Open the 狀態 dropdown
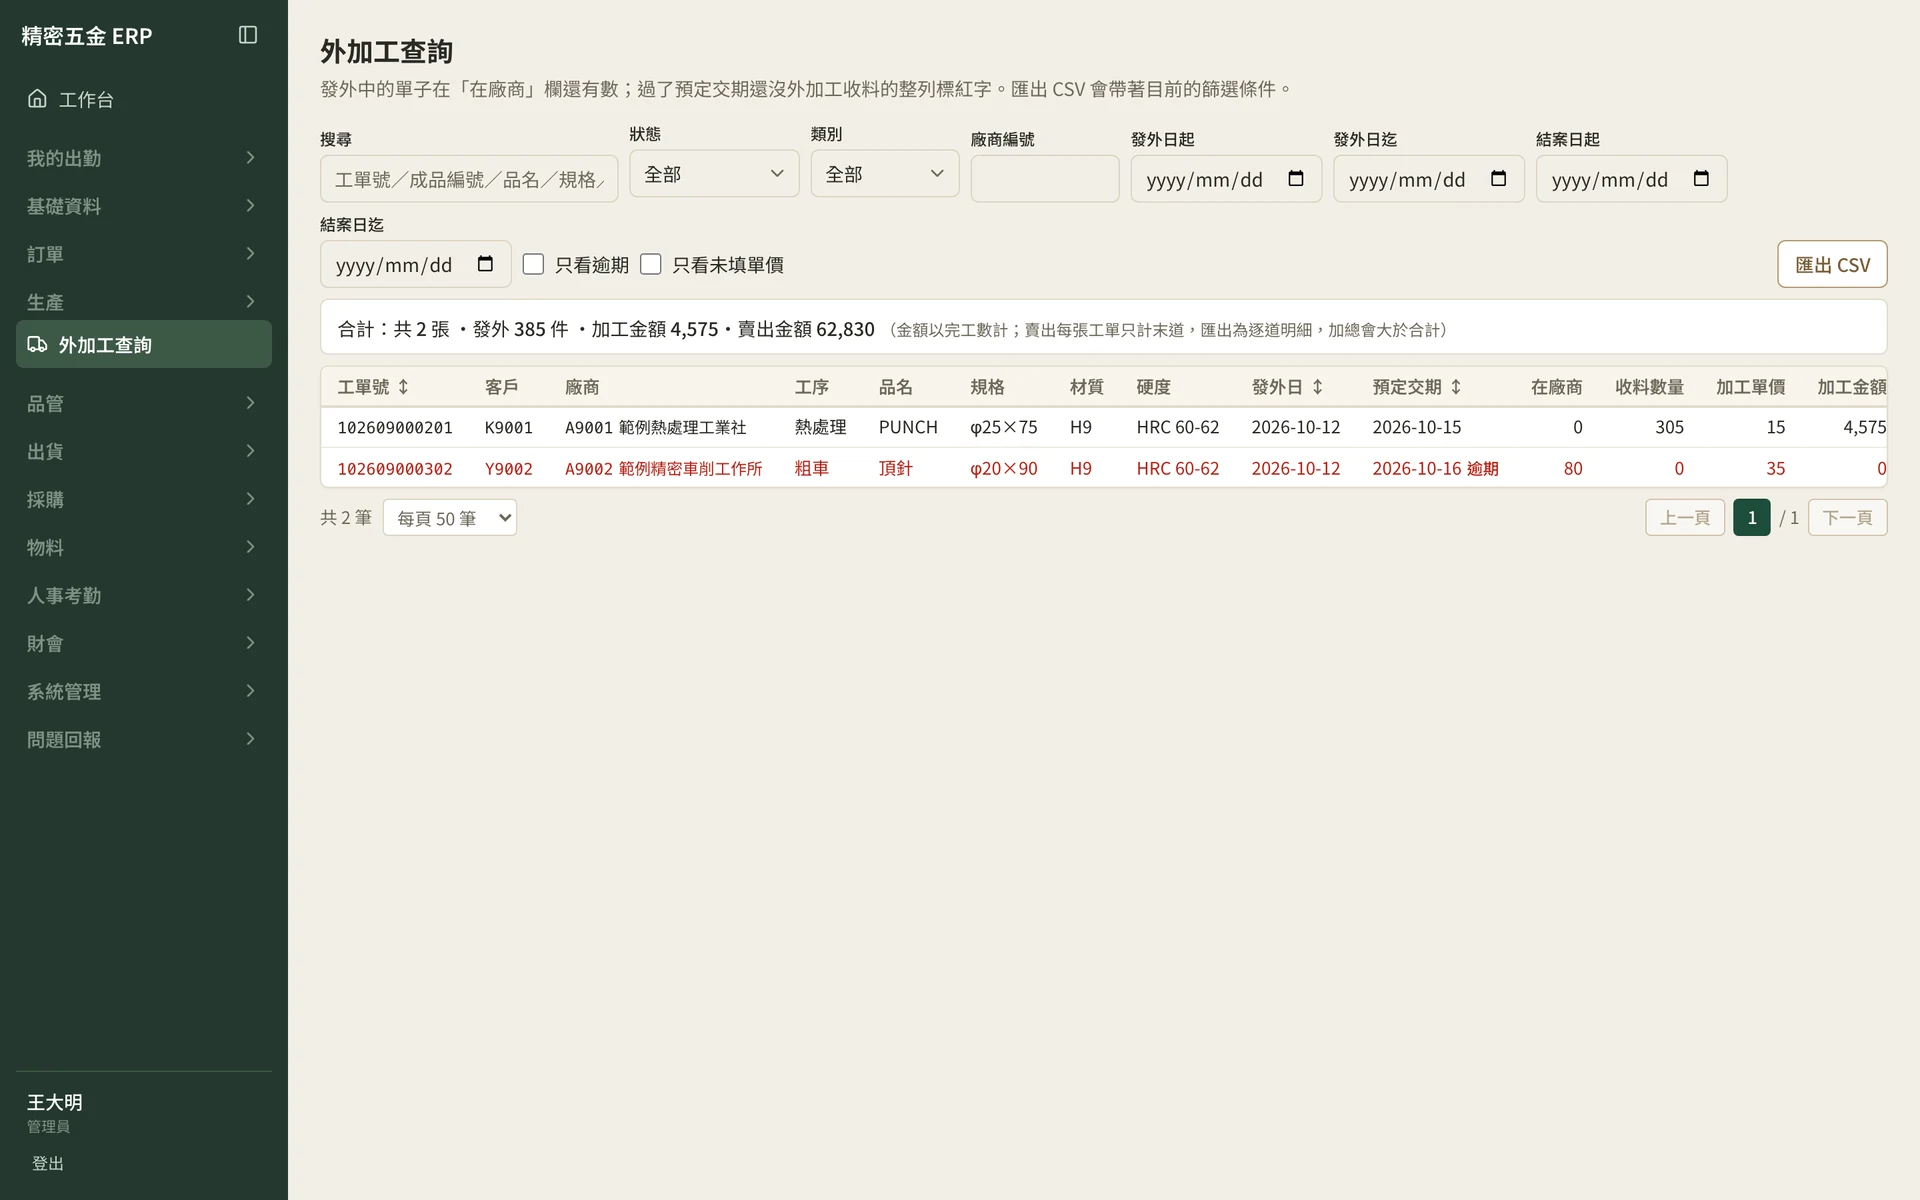The width and height of the screenshot is (1920, 1200). pos(714,174)
